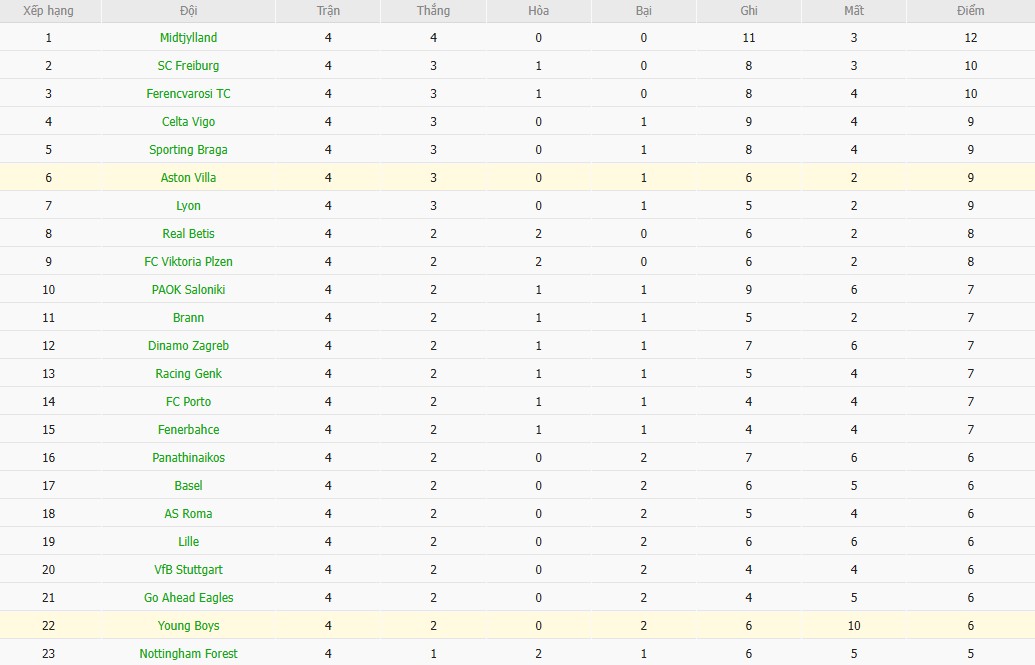Image resolution: width=1035 pixels, height=665 pixels.
Task: Select the Đội column header
Action: 188,11
